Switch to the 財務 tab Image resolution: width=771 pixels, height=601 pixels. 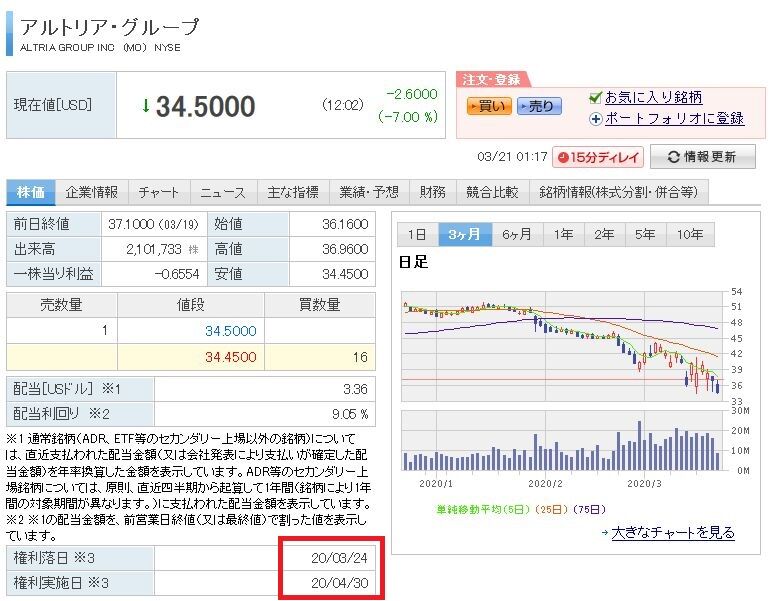tap(433, 192)
